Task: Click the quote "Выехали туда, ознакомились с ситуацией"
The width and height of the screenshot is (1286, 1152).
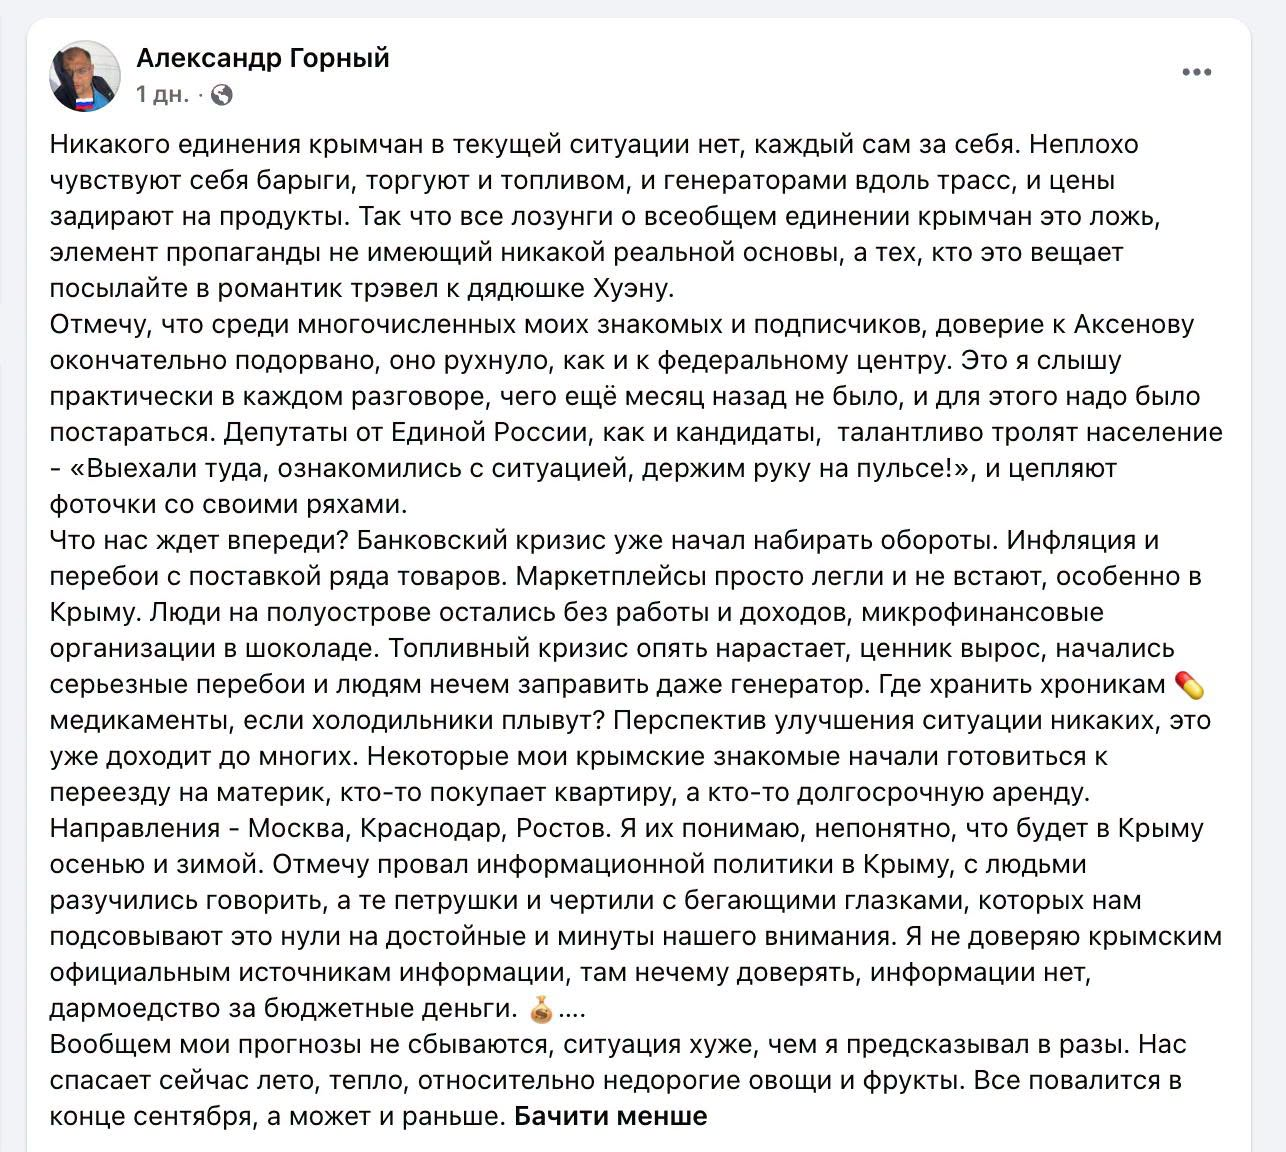Action: pos(356,468)
